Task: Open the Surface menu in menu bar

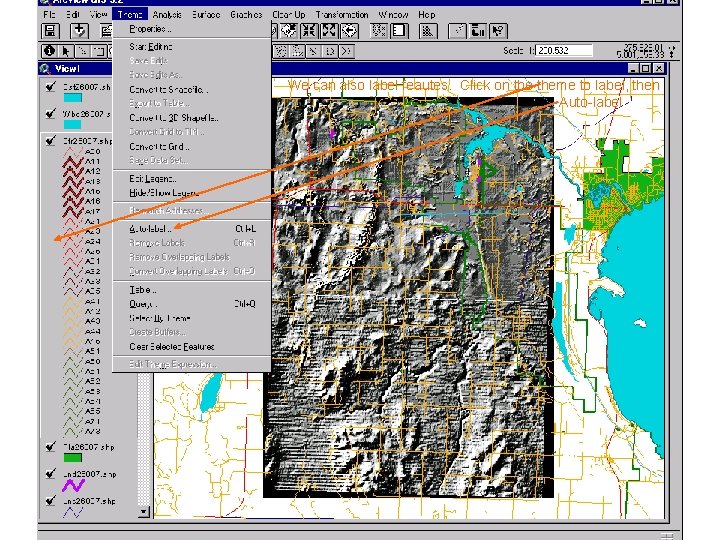Action: (206, 15)
